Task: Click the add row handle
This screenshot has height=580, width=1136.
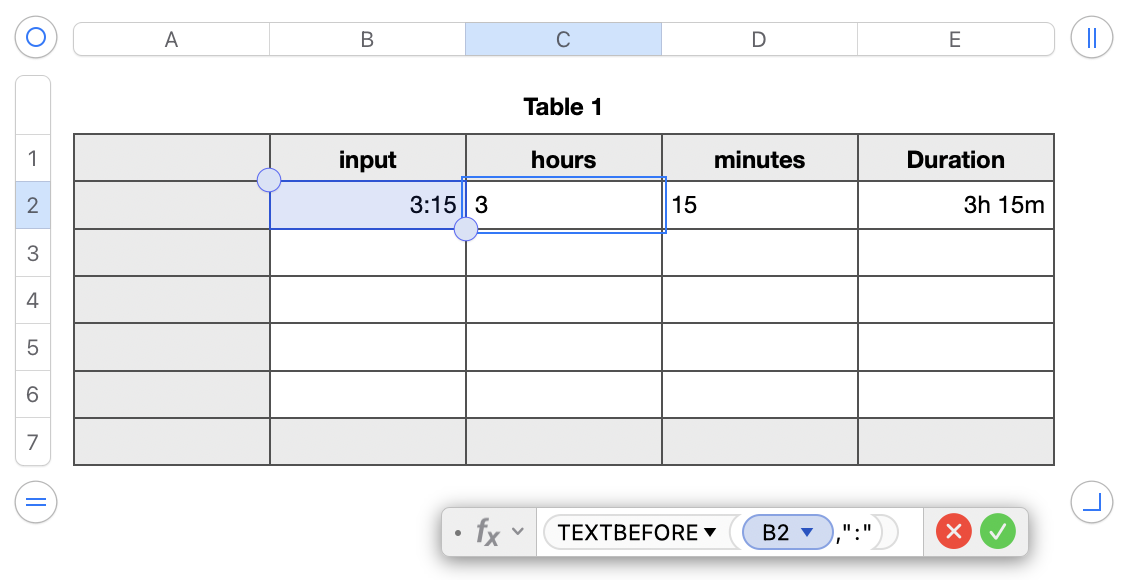Action: 36,502
